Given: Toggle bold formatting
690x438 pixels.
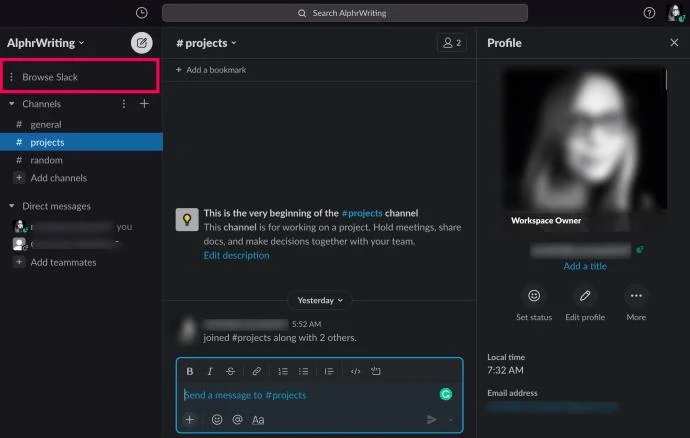Looking at the screenshot, I should (x=190, y=371).
